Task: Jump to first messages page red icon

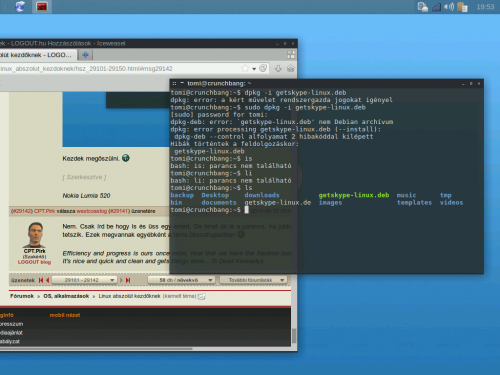Action: tap(41, 280)
